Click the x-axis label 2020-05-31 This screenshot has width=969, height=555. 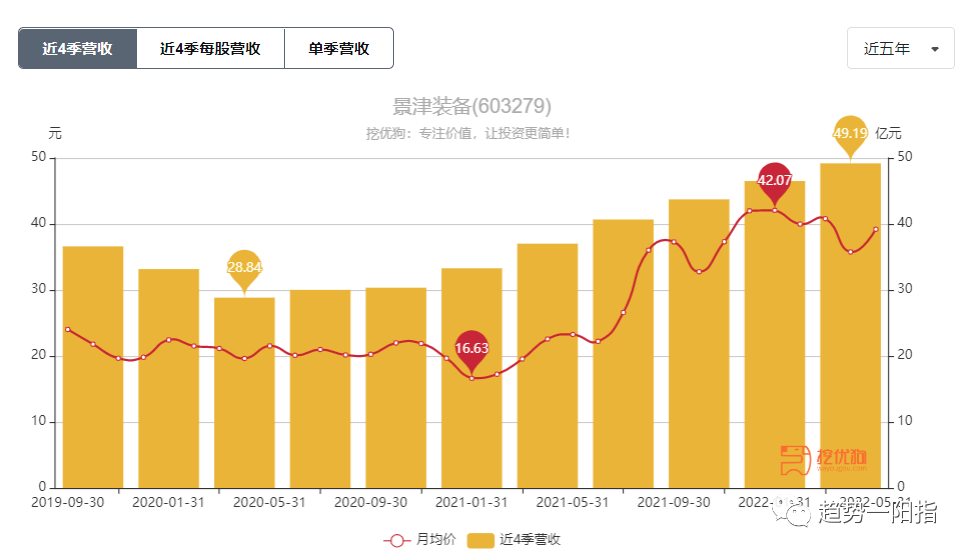pyautogui.click(x=269, y=502)
